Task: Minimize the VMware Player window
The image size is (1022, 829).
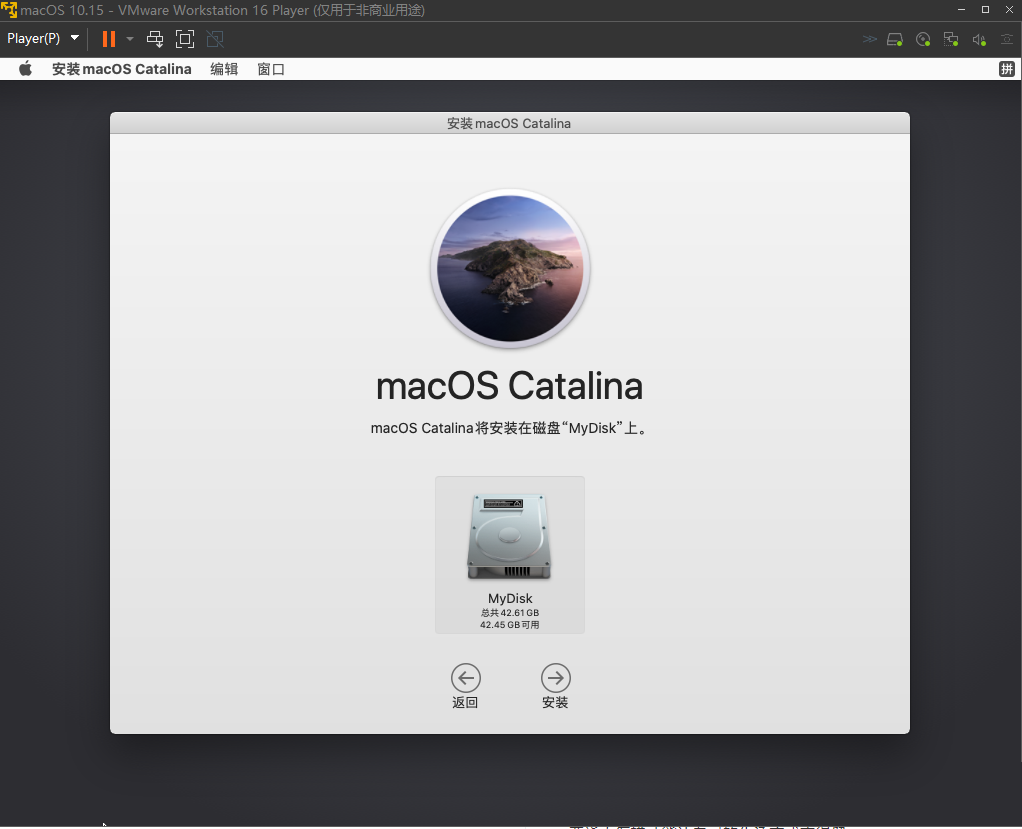Action: 961,10
